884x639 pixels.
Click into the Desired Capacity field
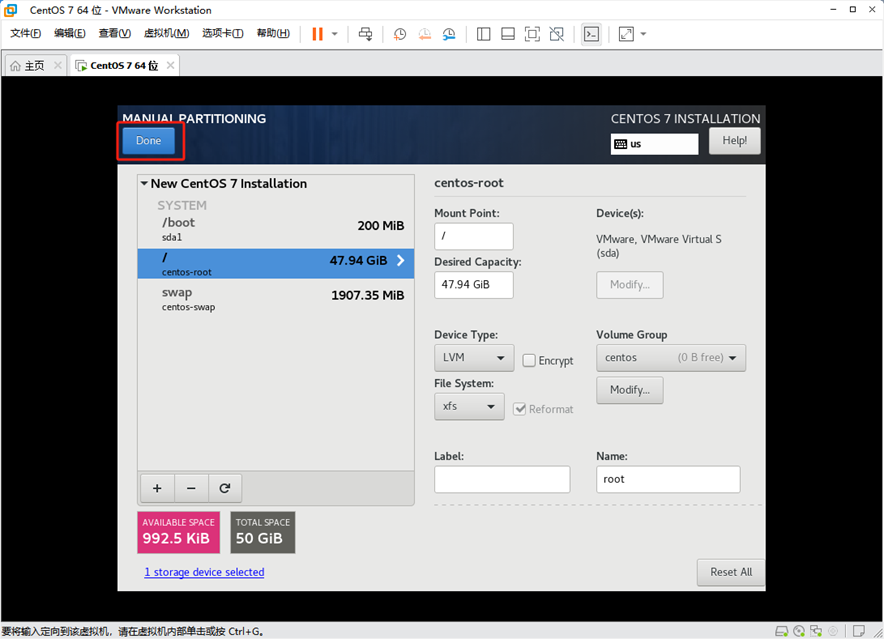click(474, 285)
